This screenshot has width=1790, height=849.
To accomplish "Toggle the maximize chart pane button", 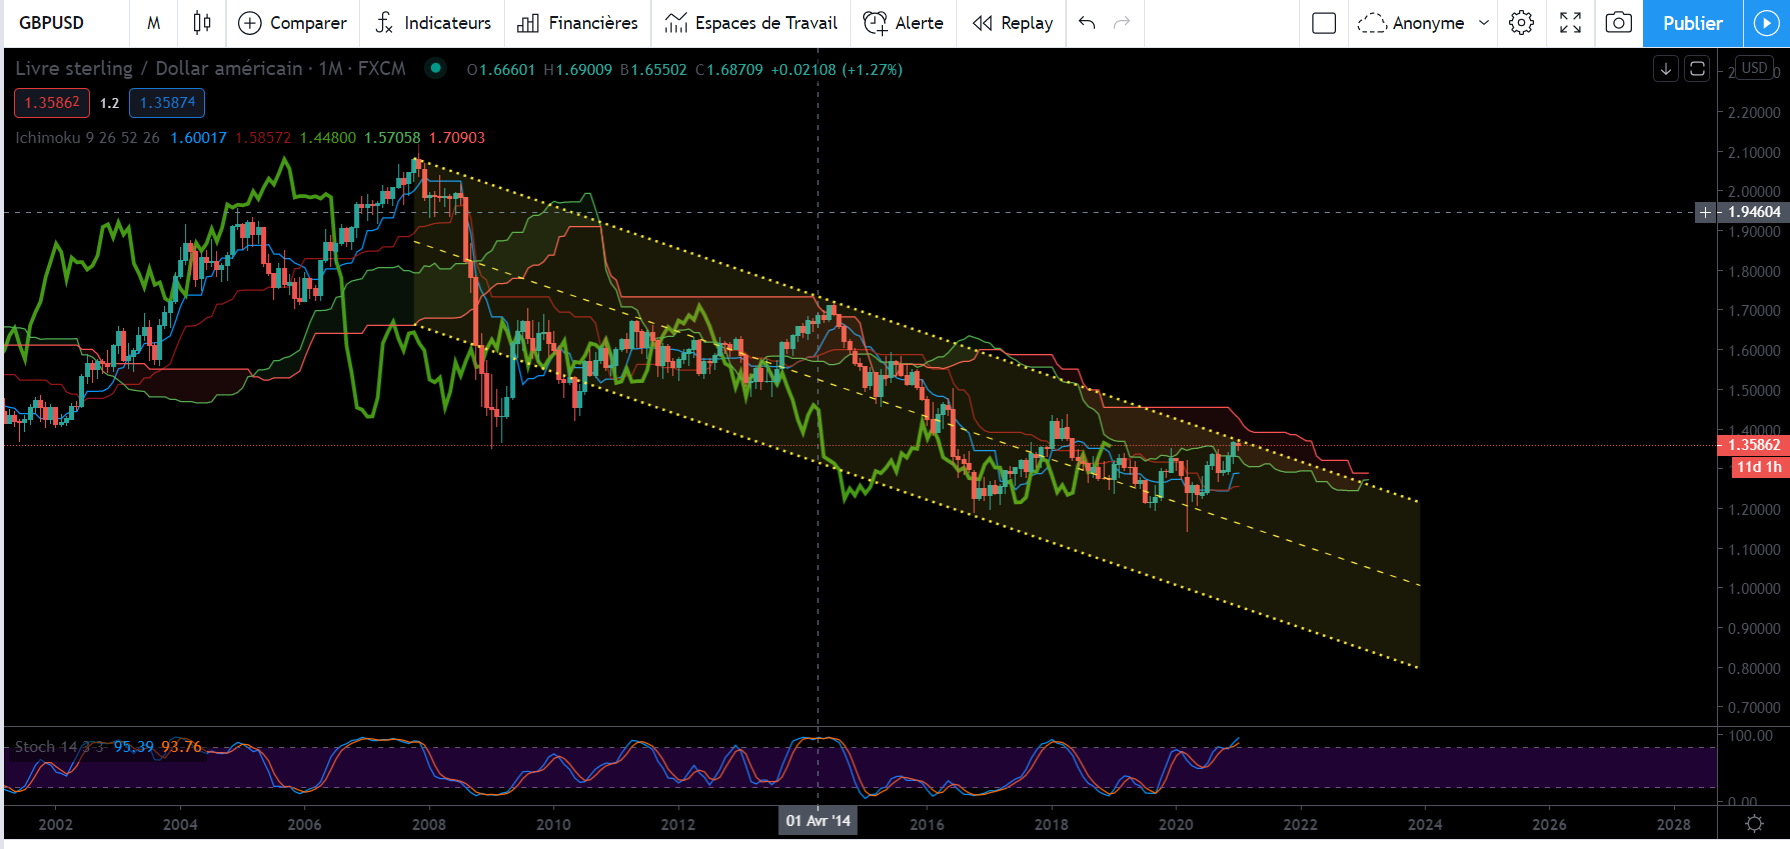I will tap(1697, 69).
